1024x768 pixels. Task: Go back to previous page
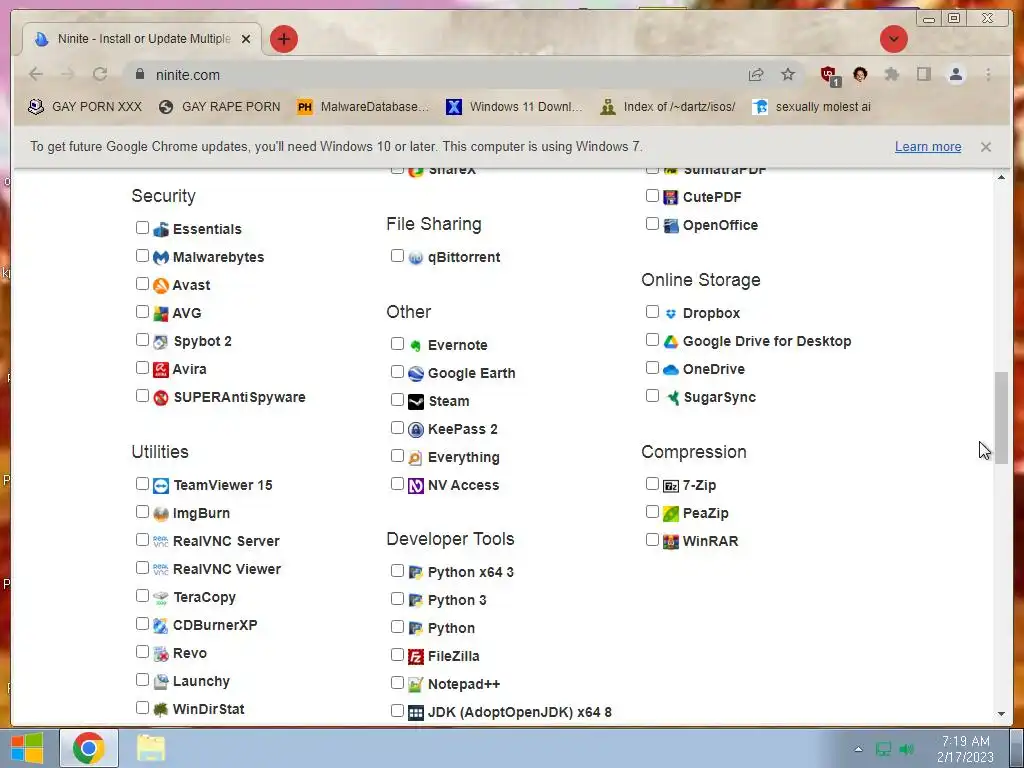(36, 74)
